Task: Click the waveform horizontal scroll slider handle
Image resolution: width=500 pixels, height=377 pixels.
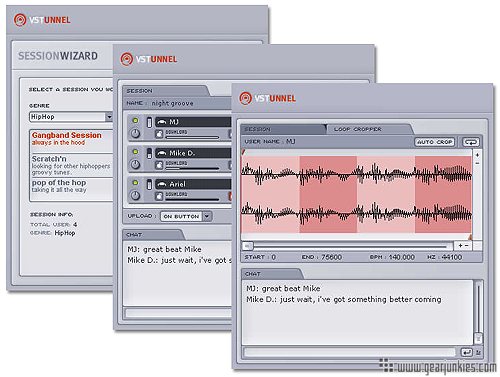Action: [x=248, y=246]
